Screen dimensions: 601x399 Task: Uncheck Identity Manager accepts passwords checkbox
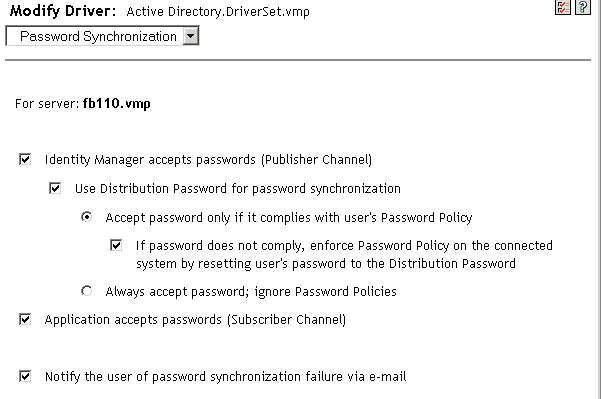[x=25, y=159]
